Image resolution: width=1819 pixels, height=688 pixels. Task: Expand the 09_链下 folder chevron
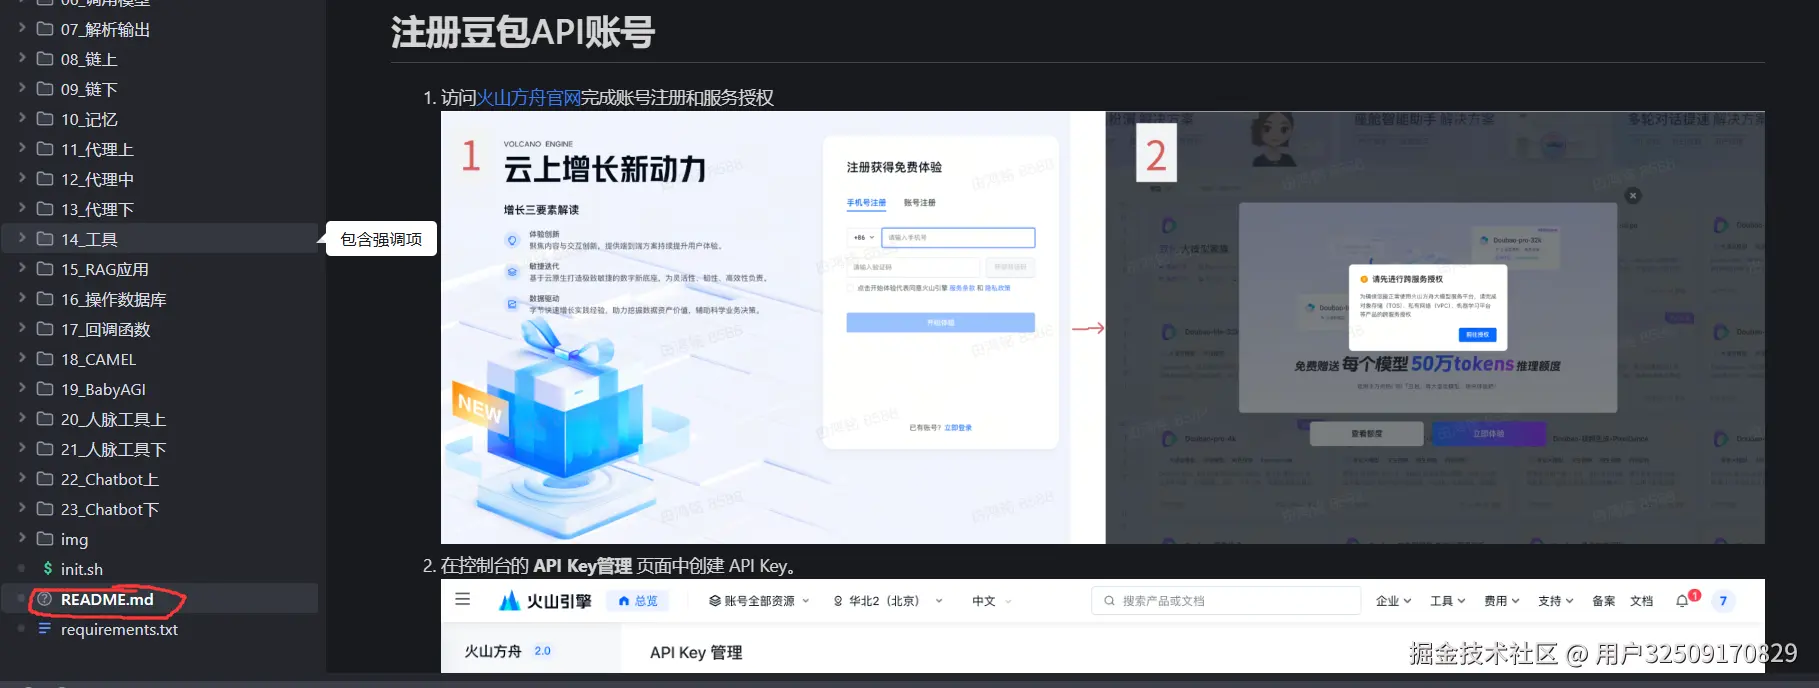22,88
